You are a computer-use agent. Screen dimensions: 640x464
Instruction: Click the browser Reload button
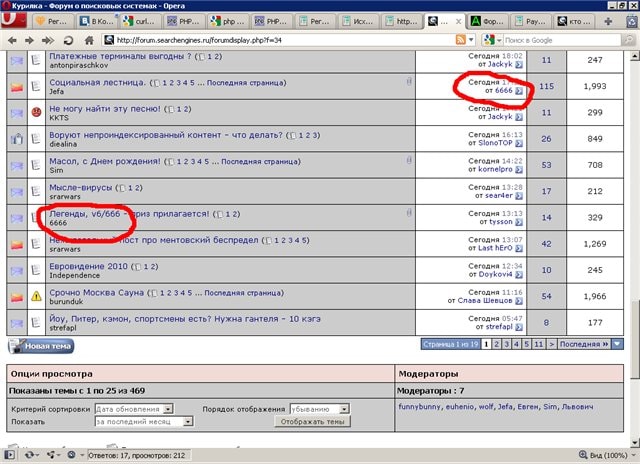coord(69,39)
